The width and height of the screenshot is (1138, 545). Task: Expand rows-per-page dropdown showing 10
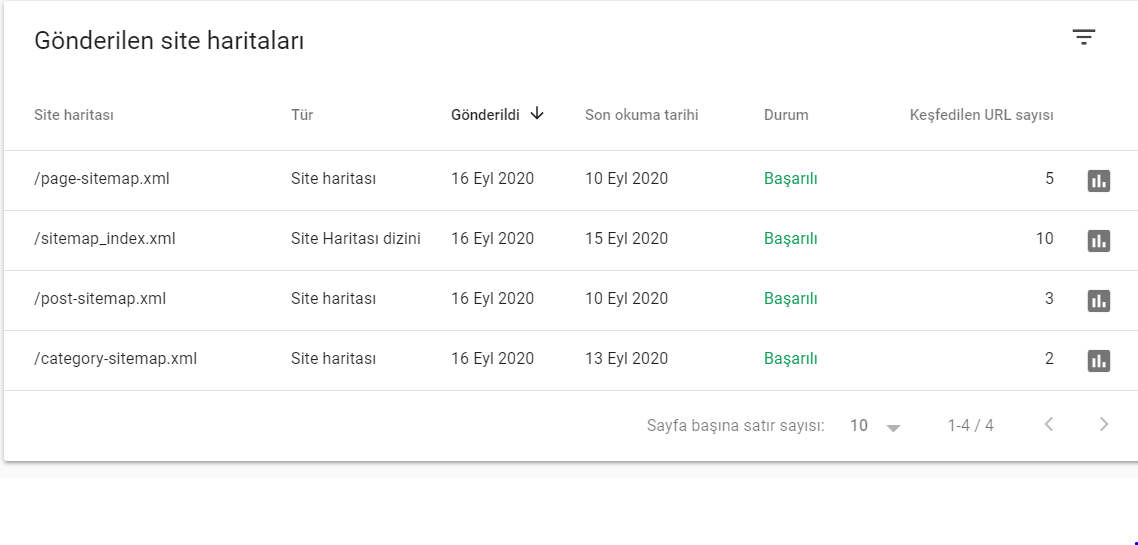[x=875, y=426]
